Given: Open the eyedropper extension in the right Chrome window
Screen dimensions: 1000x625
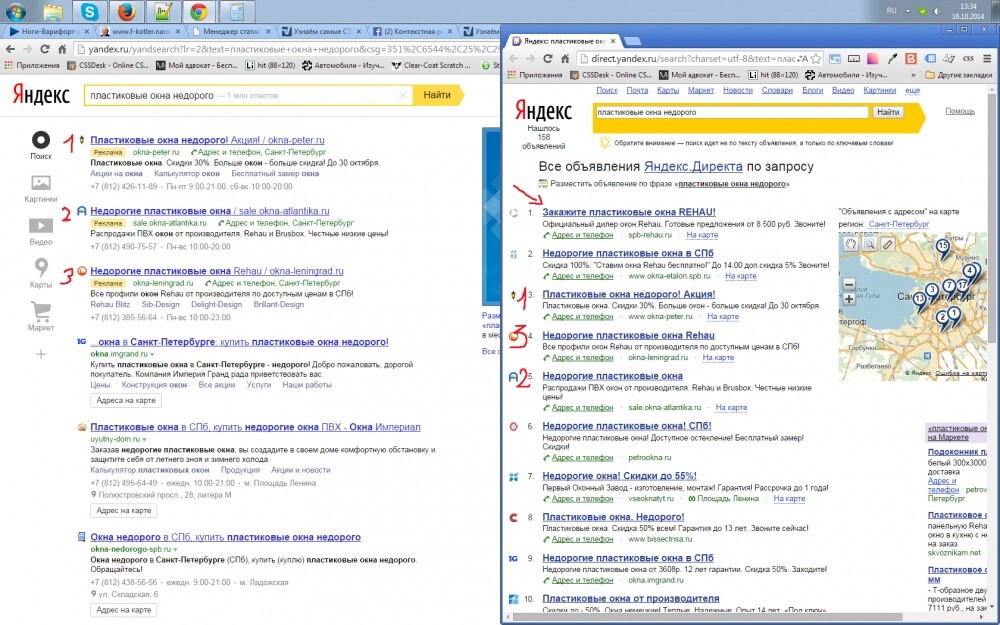Looking at the screenshot, I should (x=893, y=59).
